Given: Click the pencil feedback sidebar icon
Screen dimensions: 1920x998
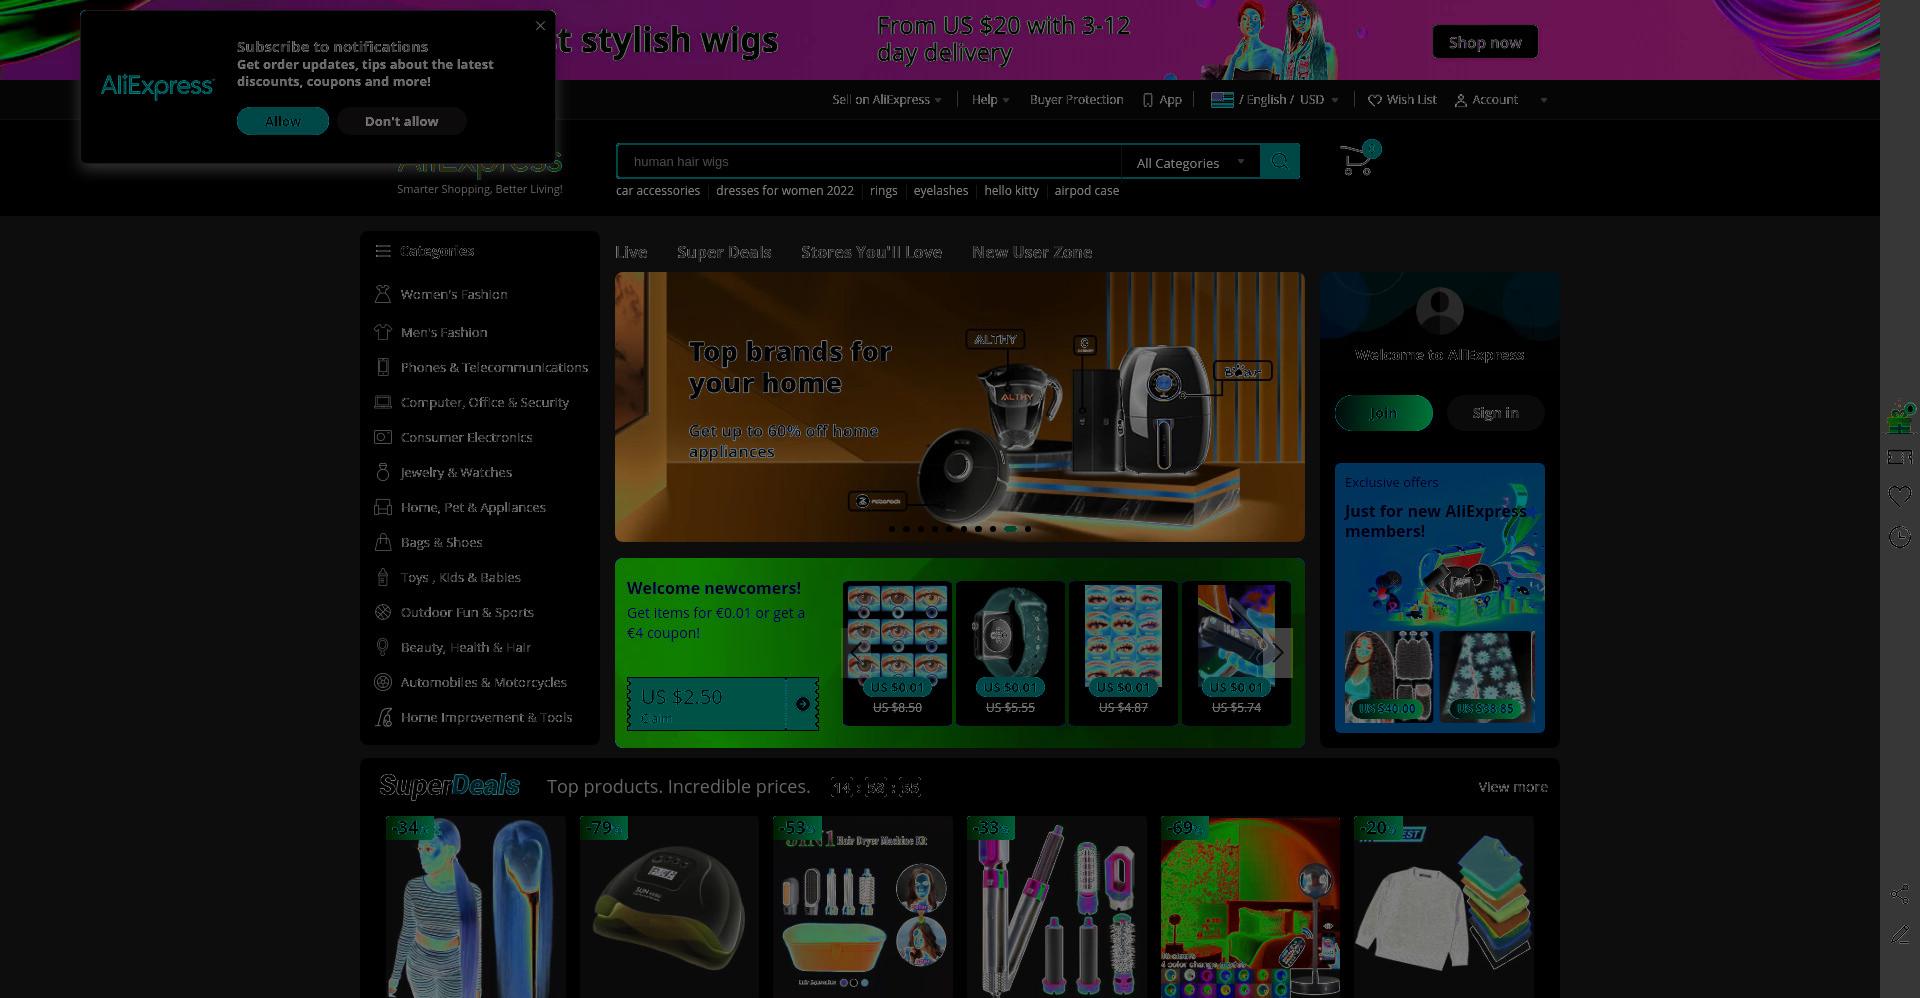Looking at the screenshot, I should coord(1900,934).
